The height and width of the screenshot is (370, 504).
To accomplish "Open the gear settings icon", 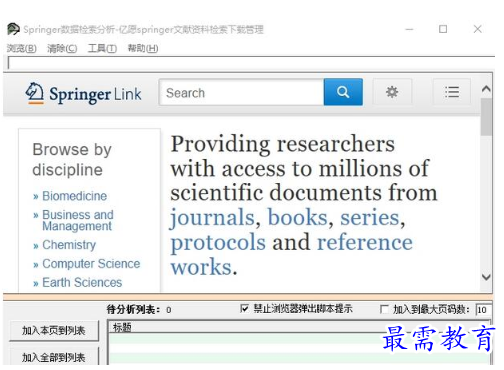I will click(392, 92).
